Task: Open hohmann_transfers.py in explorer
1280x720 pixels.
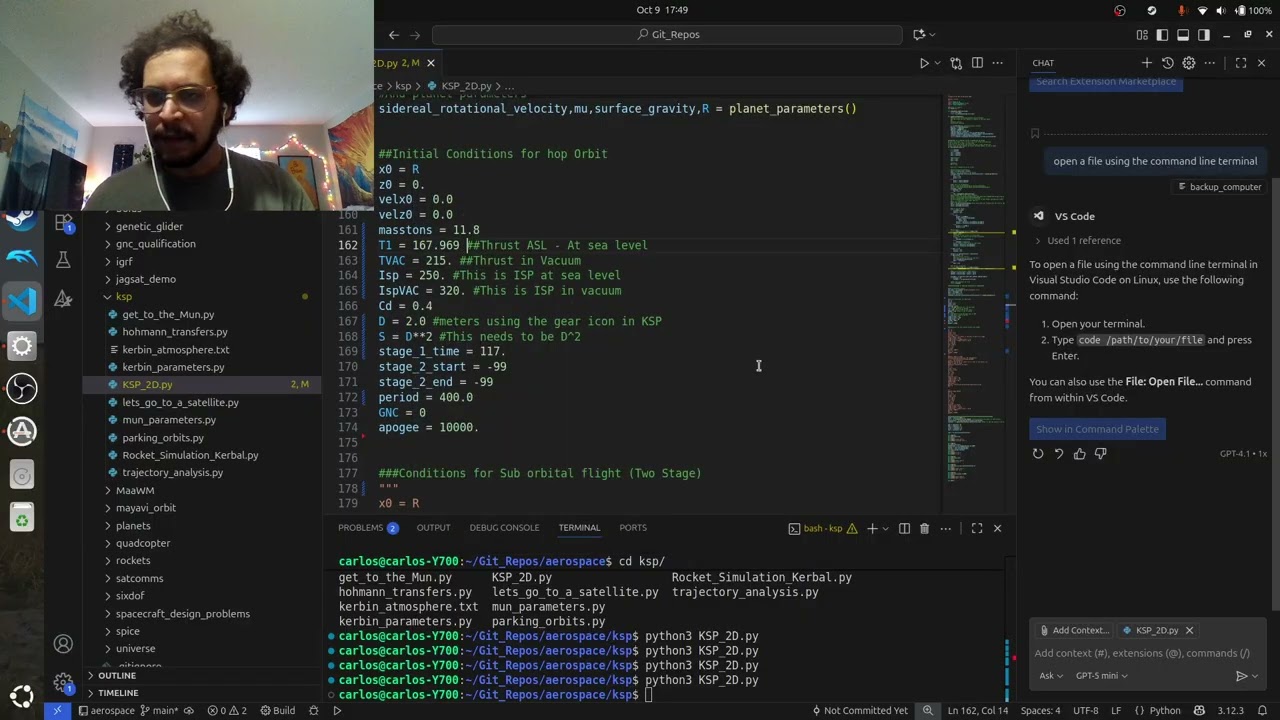Action: click(x=200, y=331)
